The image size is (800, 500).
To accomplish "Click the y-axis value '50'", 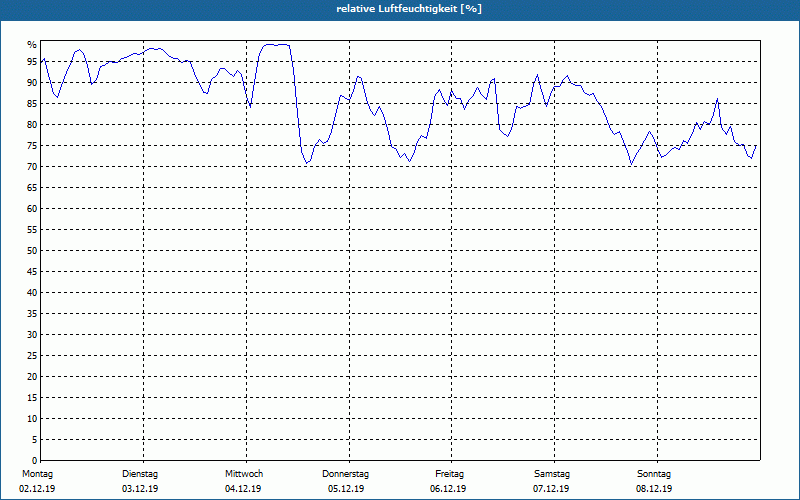I will click(x=32, y=251).
